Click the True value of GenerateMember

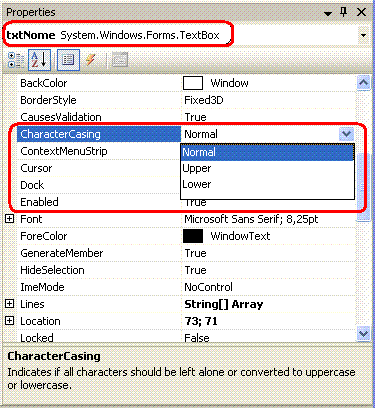point(195,253)
